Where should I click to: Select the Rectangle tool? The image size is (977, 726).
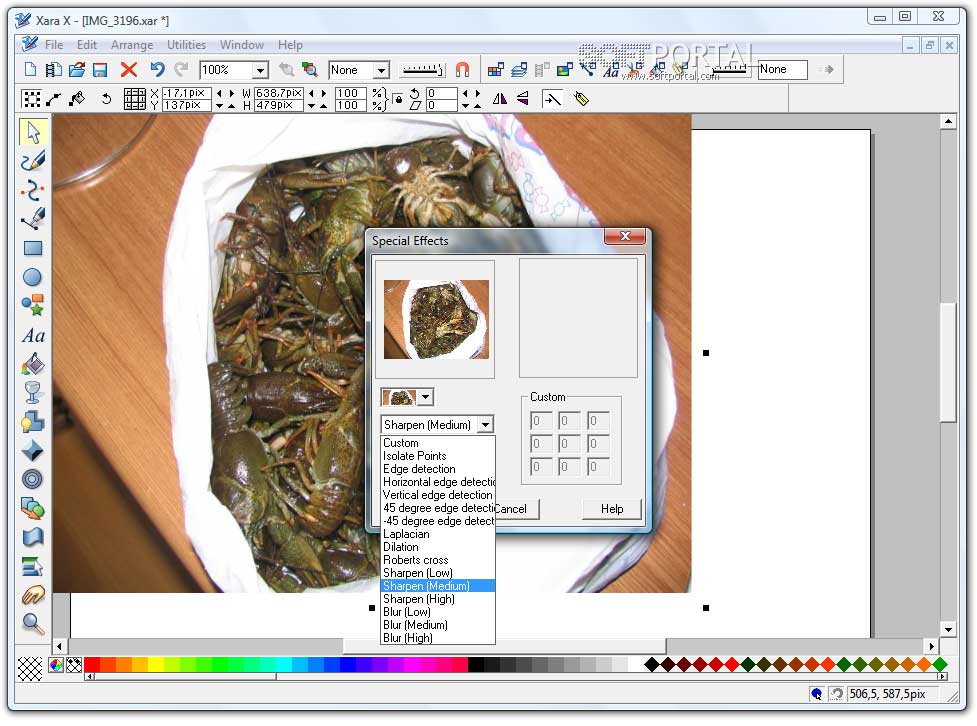(x=32, y=248)
